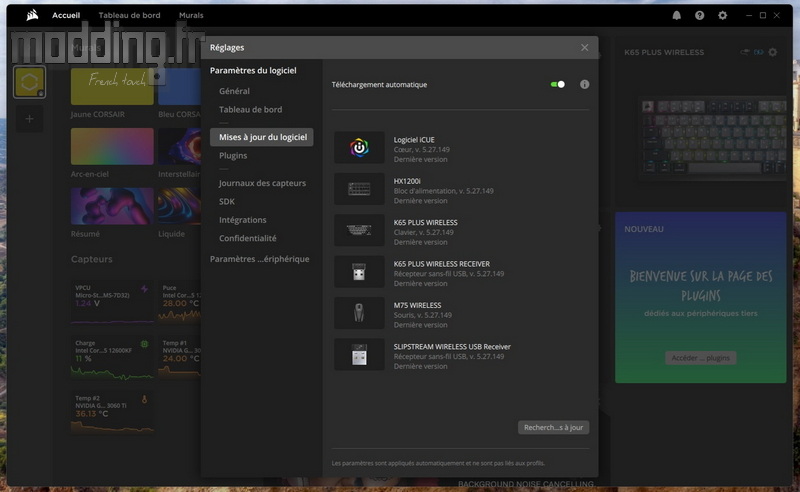Switch to Tableau de bord top tab
800x492 pixels.
[130, 15]
